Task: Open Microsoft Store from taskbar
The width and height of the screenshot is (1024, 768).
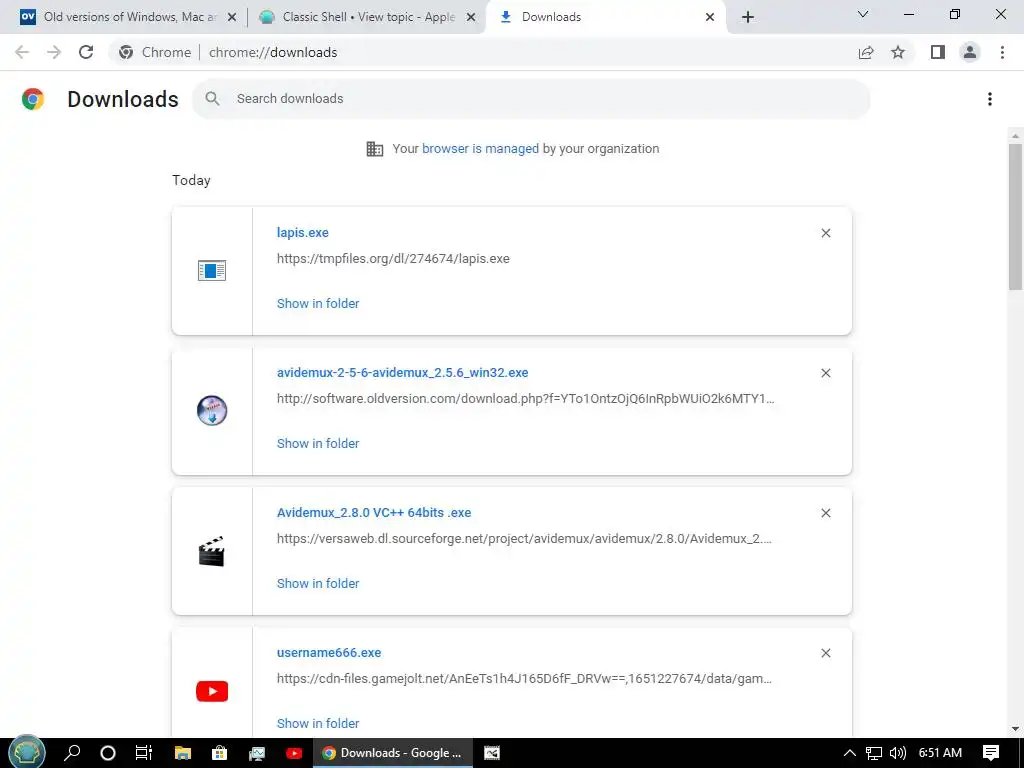Action: 219,753
